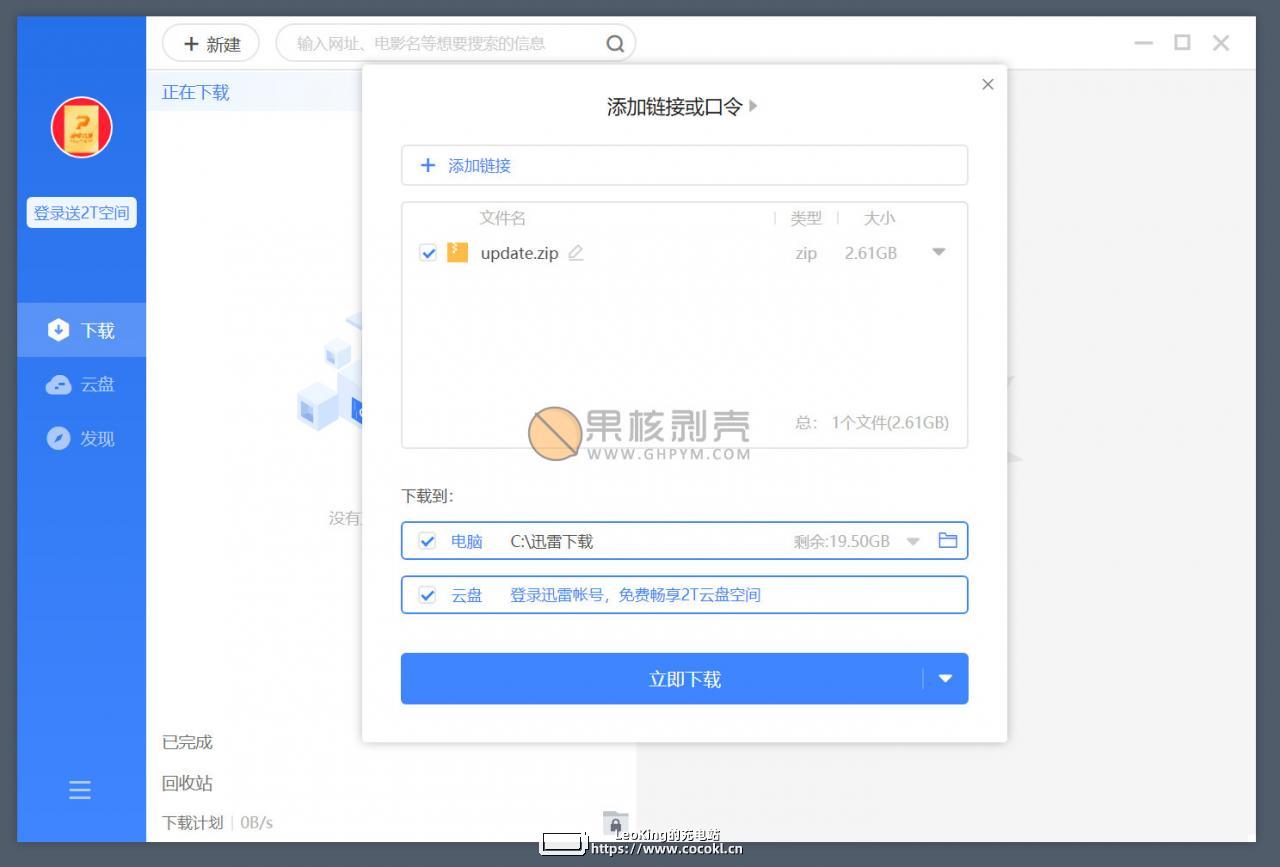This screenshot has height=867, width=1280.
Task: Open the download path dropdown arrow
Action: [x=912, y=542]
